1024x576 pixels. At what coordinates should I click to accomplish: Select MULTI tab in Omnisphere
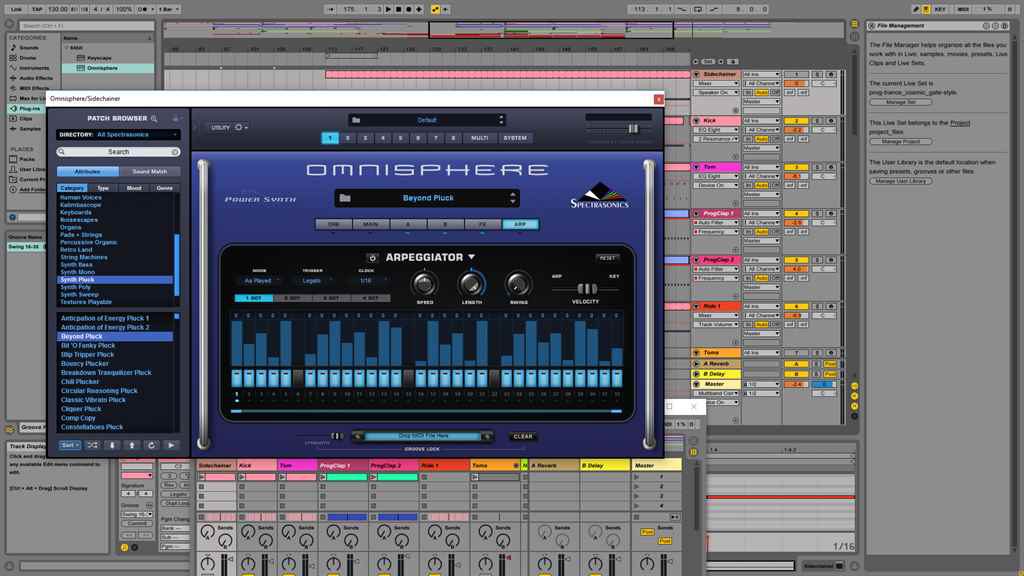point(479,138)
